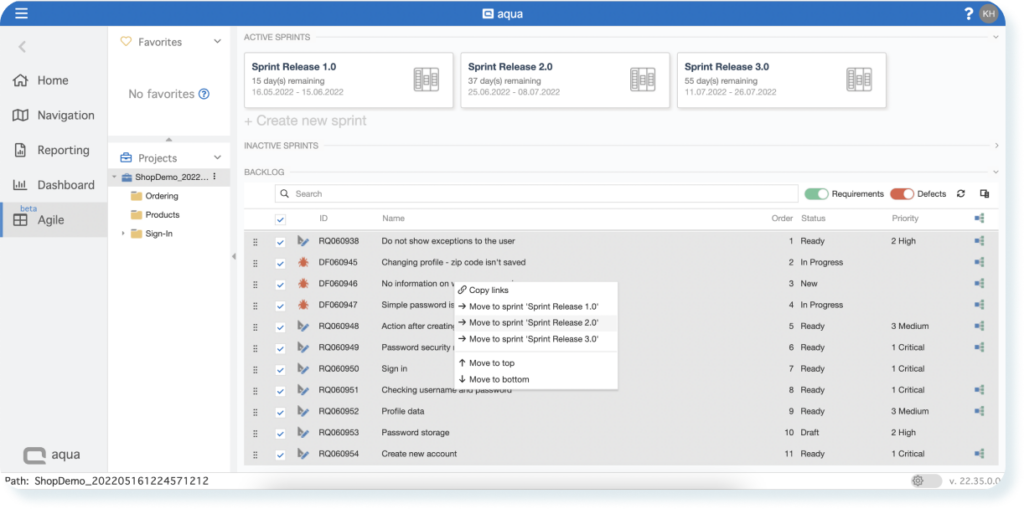Click Create new sprint
Screen dimensions: 1024x509
[305, 121]
